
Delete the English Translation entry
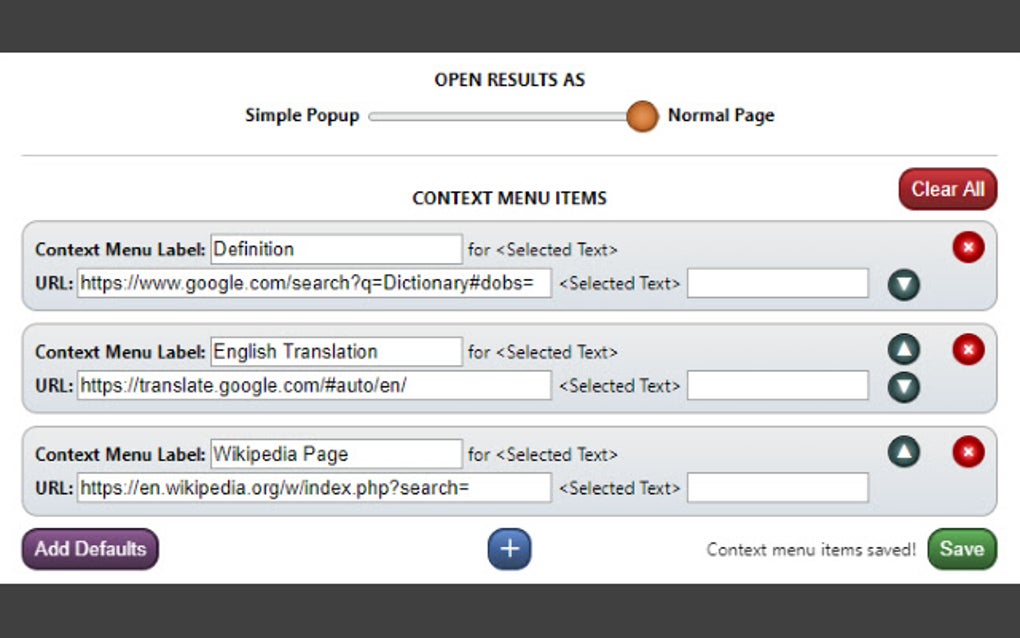coord(968,350)
